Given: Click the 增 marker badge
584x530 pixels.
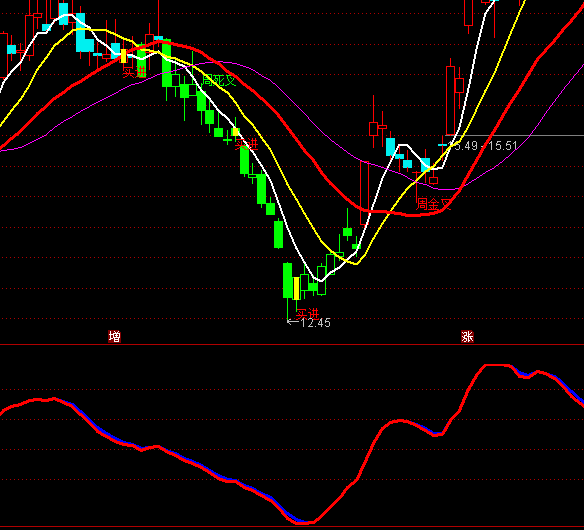Looking at the screenshot, I should point(114,336).
